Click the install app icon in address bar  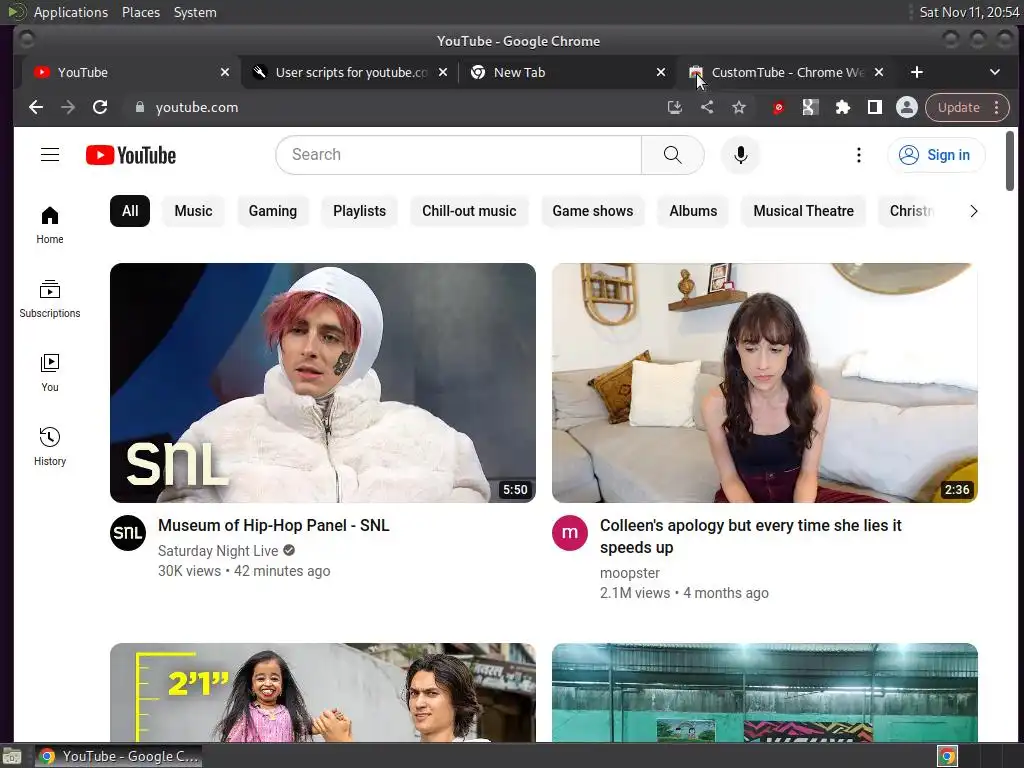[675, 107]
